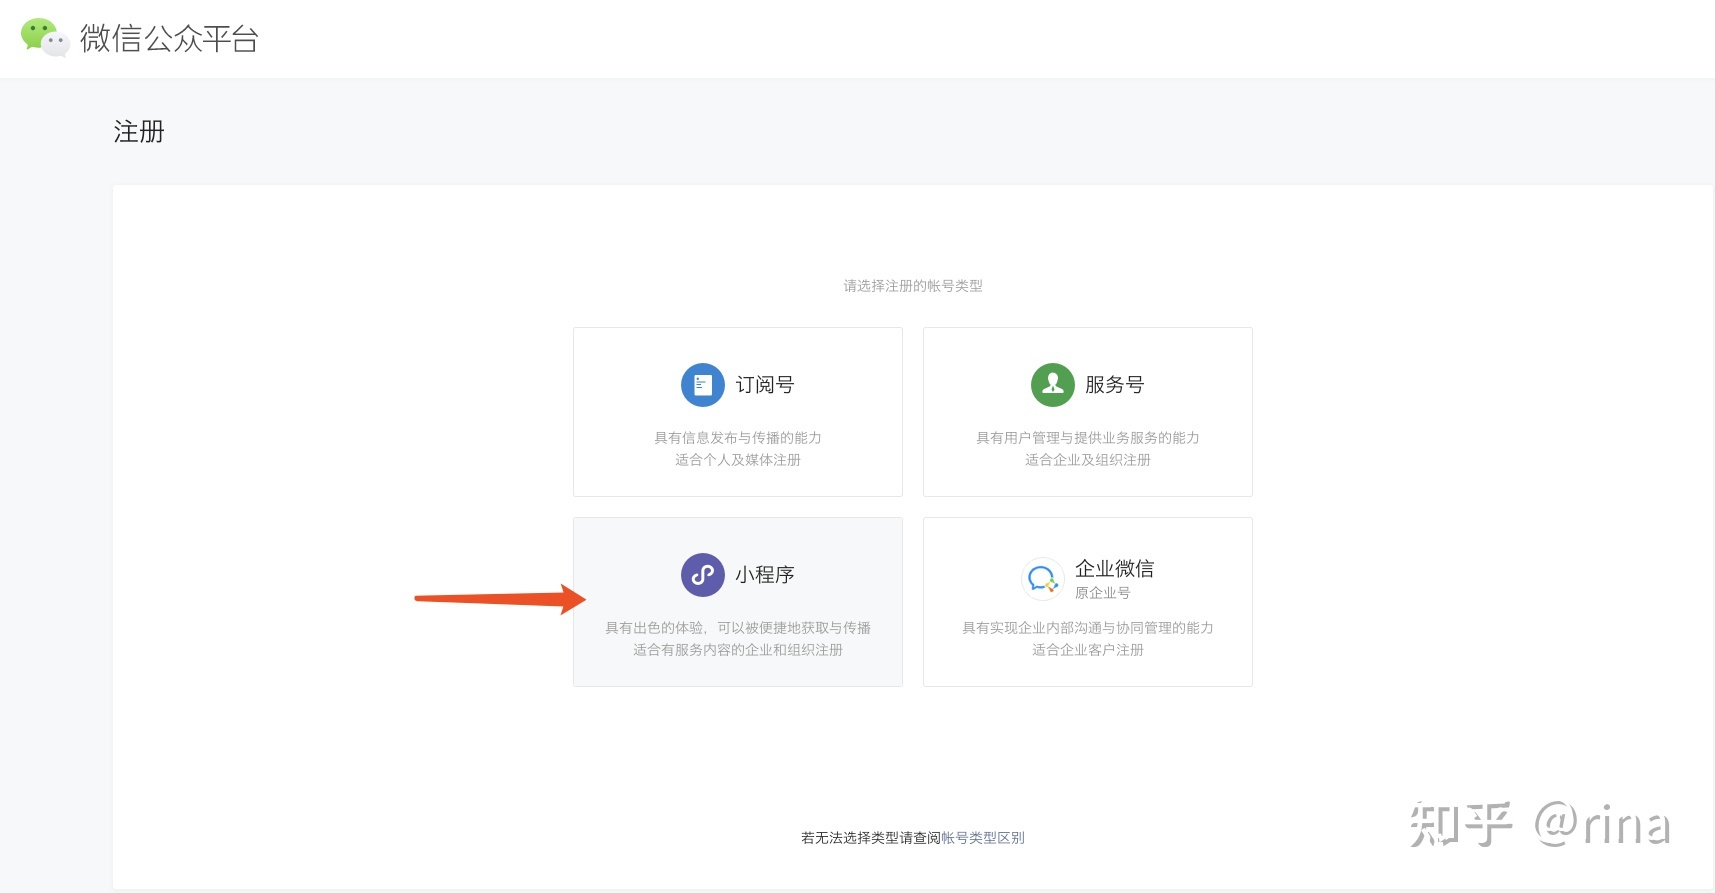Choose the 服务号 account type label
Screen dimensions: 1715x893
[x=1115, y=385]
